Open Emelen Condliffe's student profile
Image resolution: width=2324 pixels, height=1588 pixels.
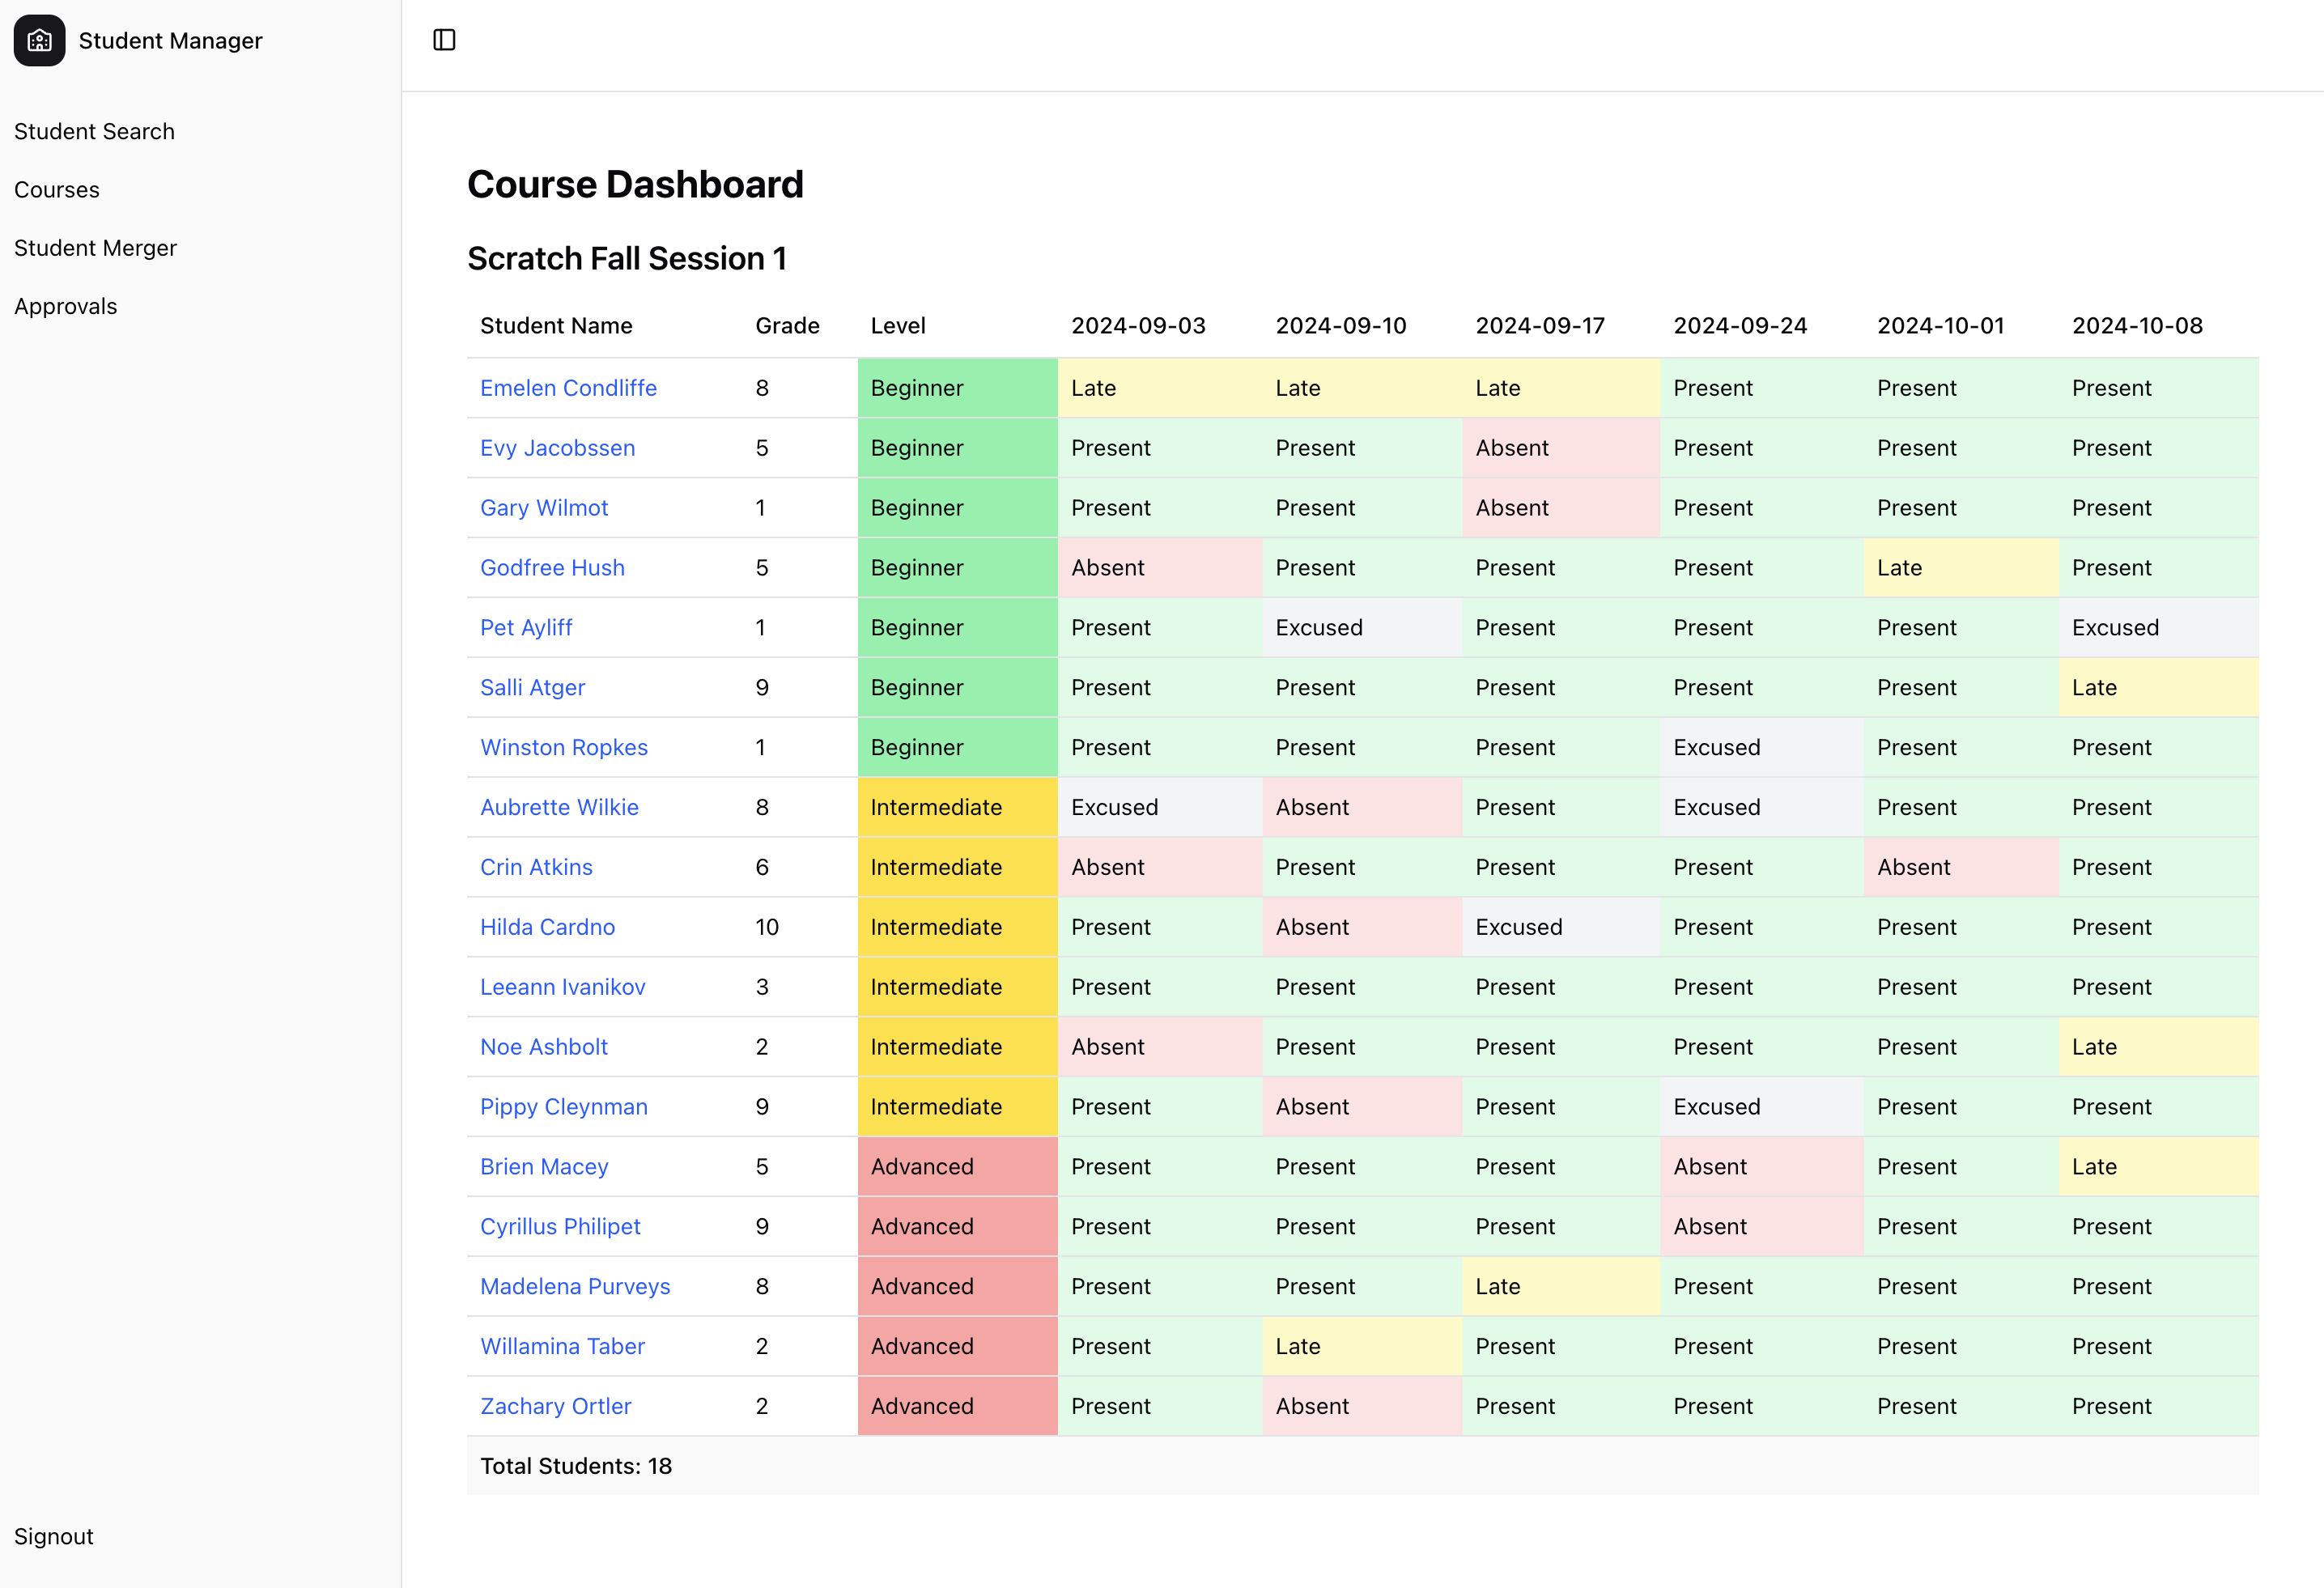(x=568, y=387)
